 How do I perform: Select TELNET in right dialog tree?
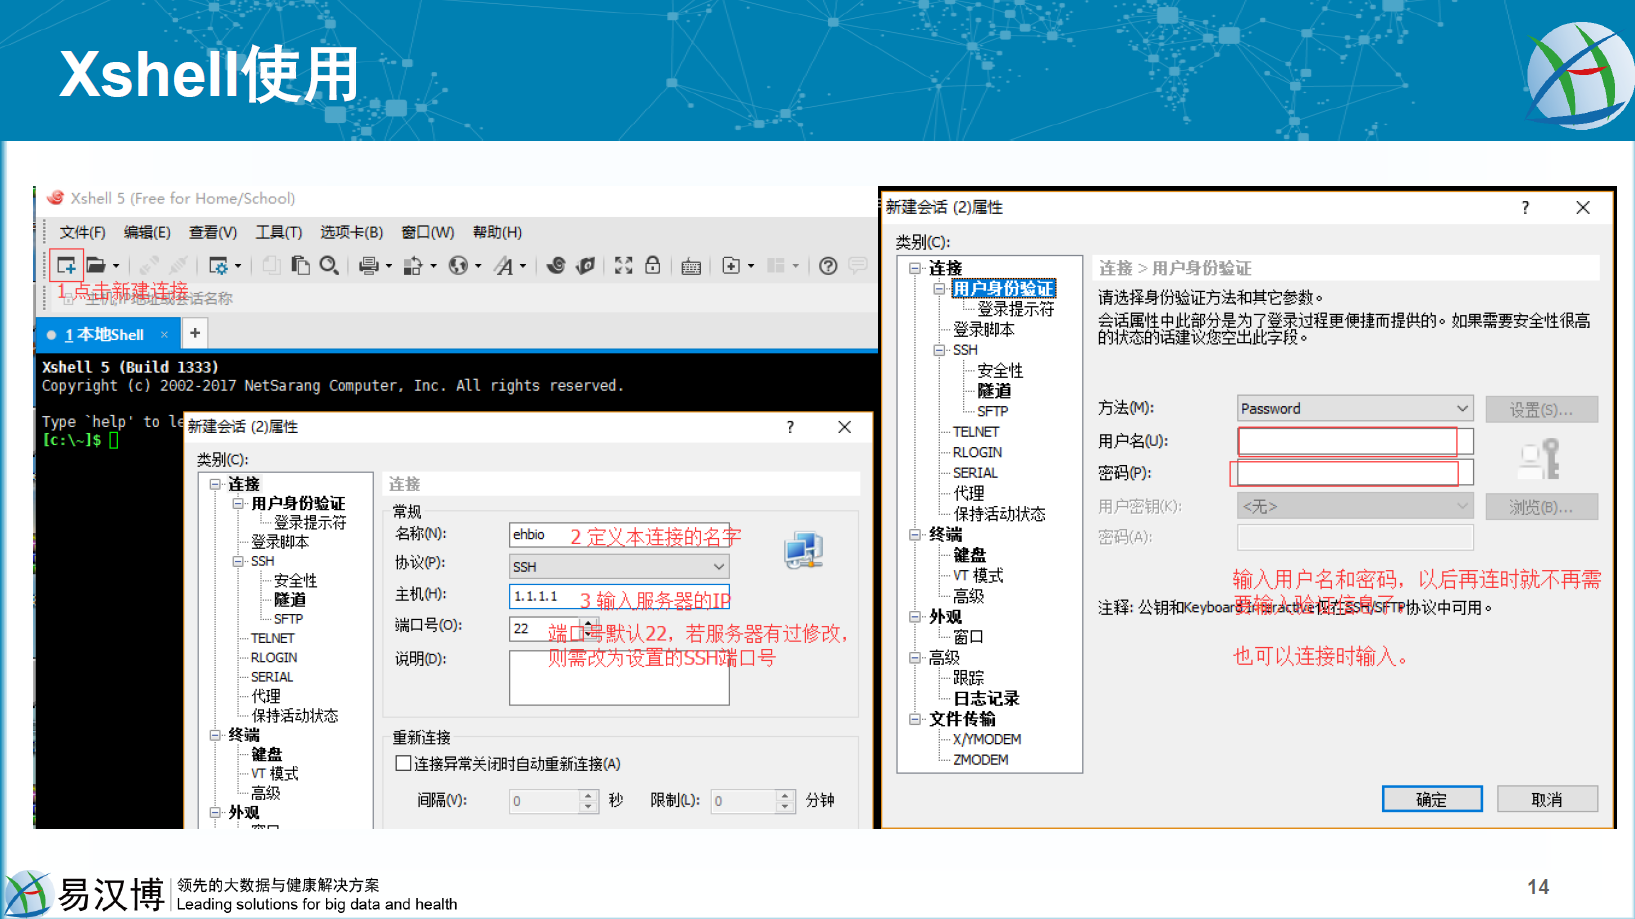click(x=976, y=432)
